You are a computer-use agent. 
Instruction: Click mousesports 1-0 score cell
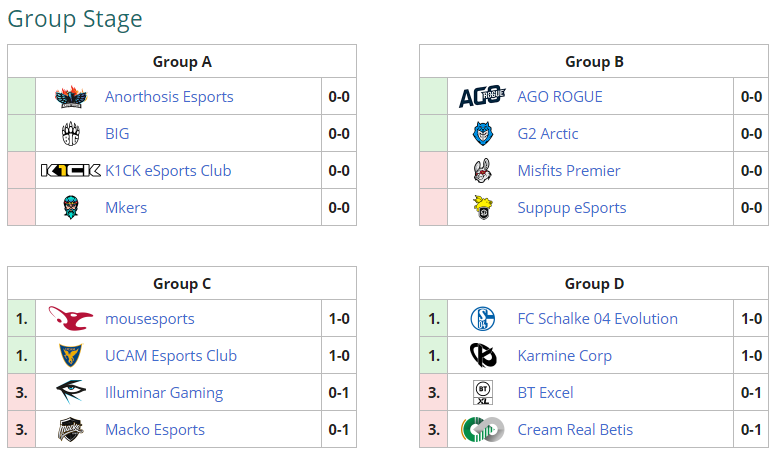(x=339, y=319)
